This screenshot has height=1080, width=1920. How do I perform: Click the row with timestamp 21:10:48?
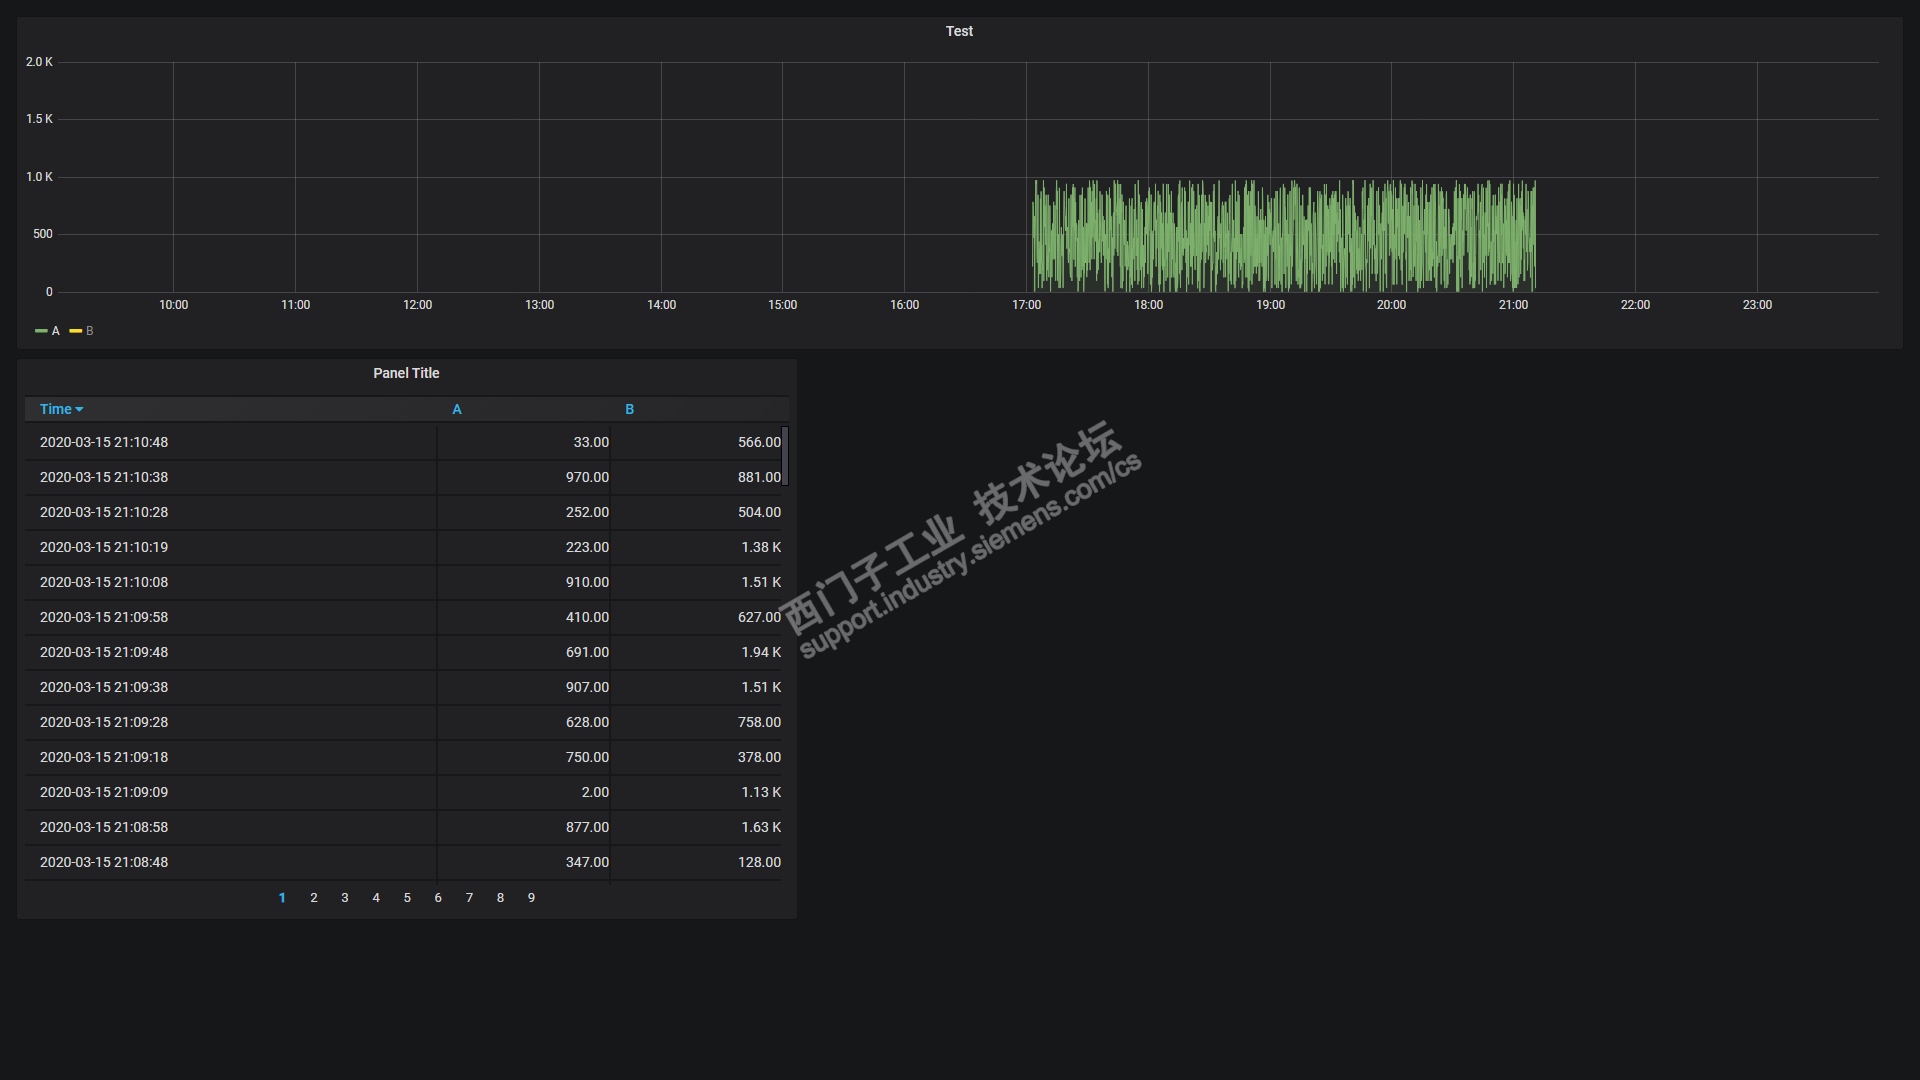click(x=104, y=442)
